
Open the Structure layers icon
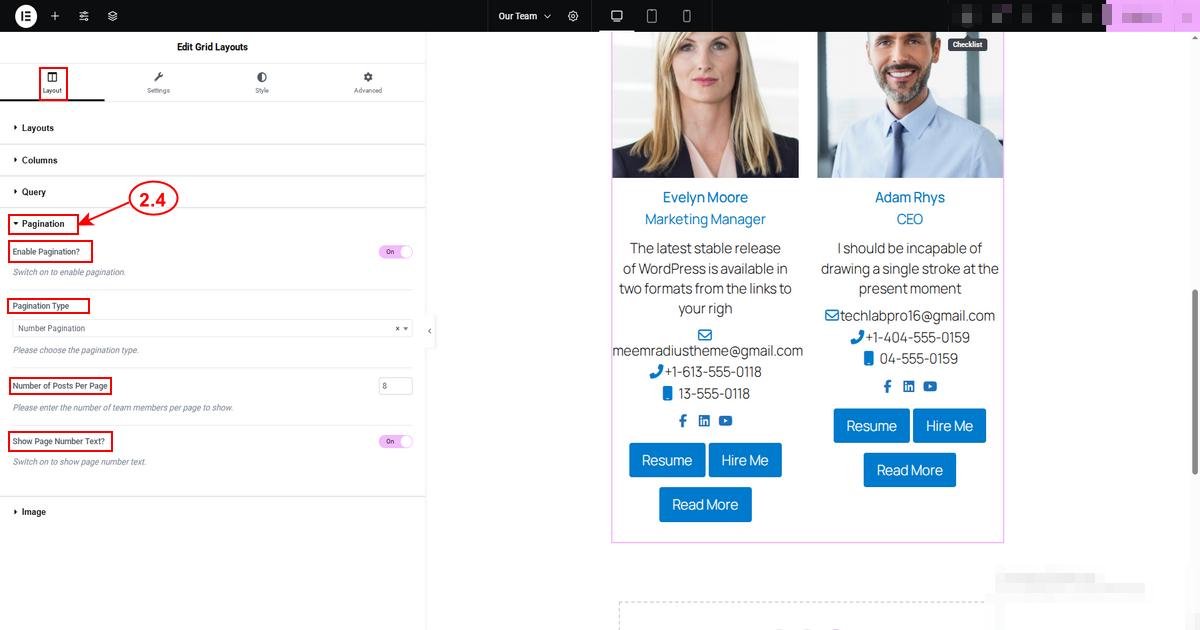tap(113, 16)
